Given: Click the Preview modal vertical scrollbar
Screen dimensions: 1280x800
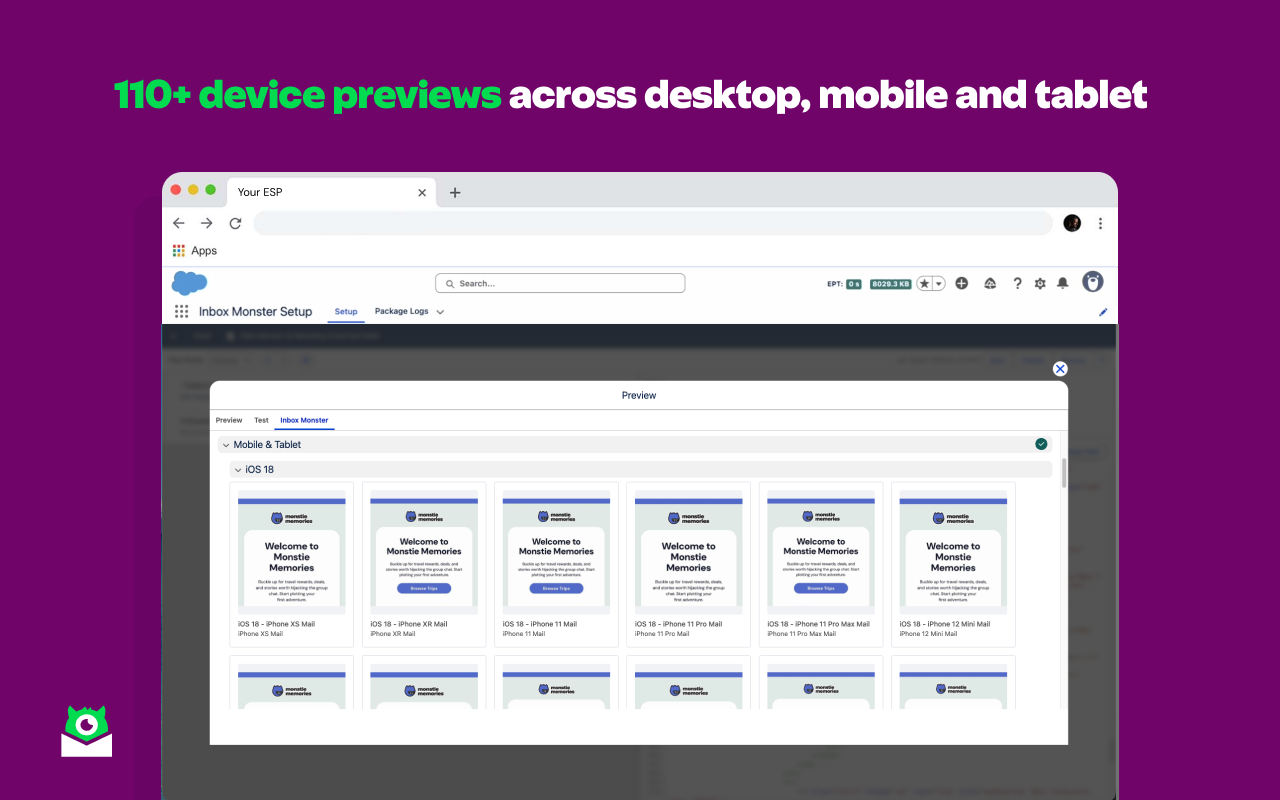Looking at the screenshot, I should click(x=1064, y=474).
